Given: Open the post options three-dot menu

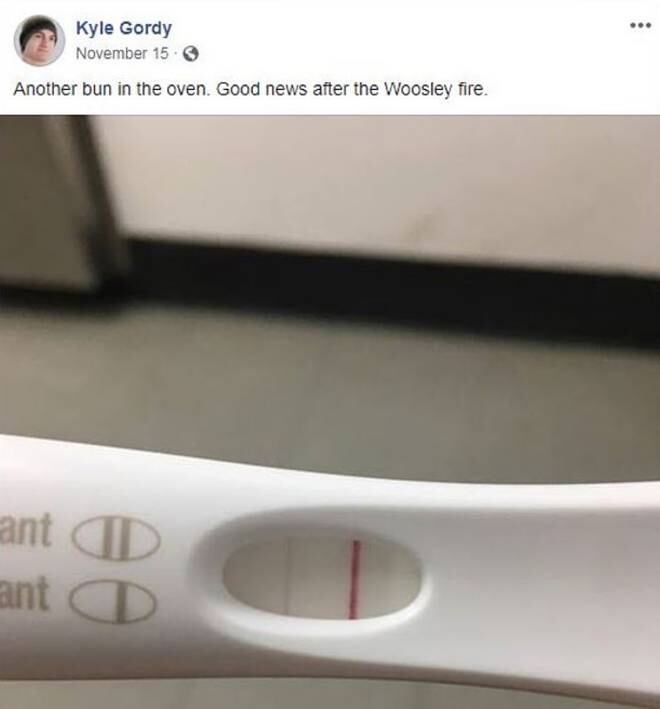Looking at the screenshot, I should pyautogui.click(x=641, y=25).
